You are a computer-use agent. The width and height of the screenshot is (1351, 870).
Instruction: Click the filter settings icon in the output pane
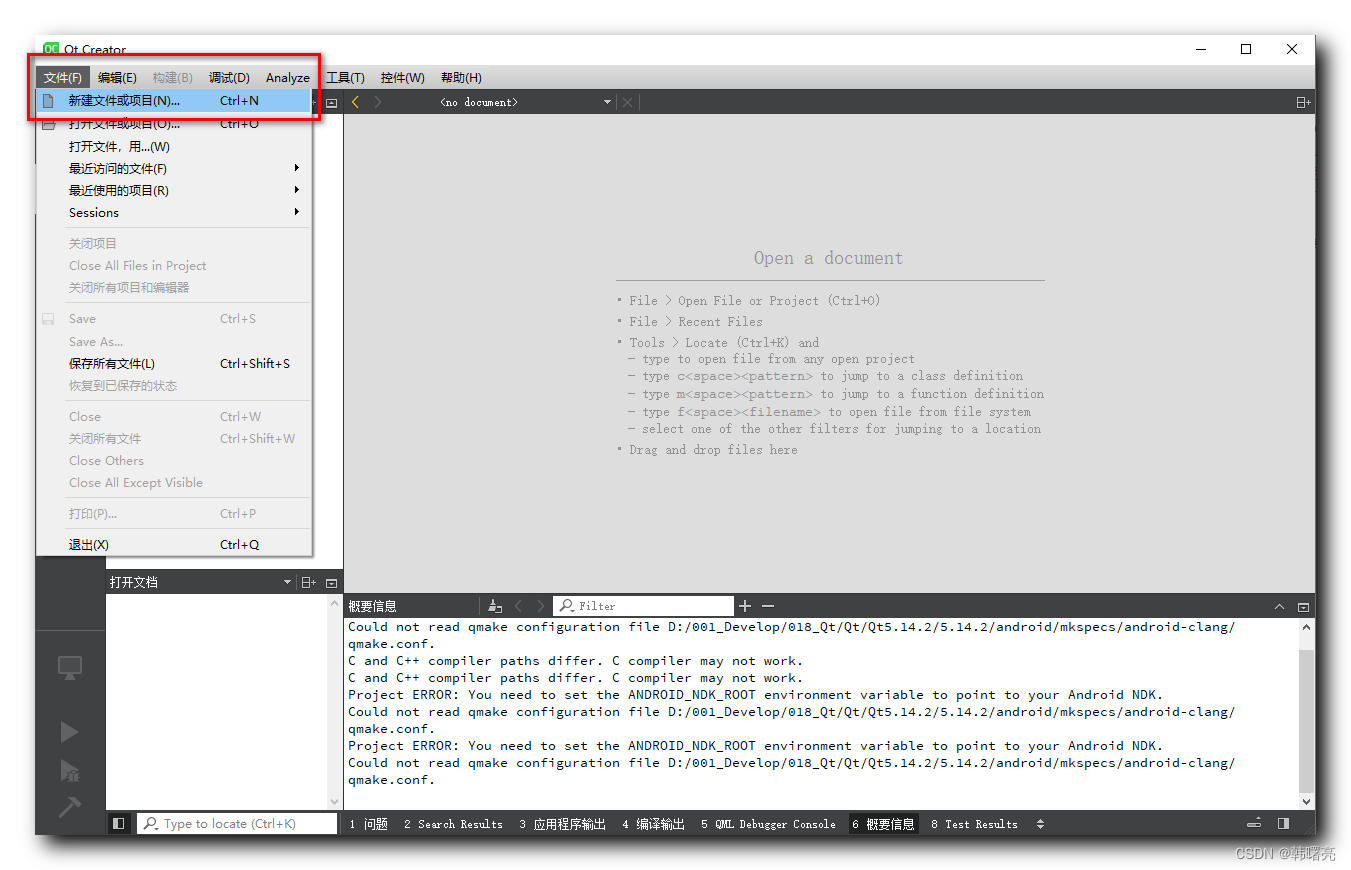coord(494,605)
